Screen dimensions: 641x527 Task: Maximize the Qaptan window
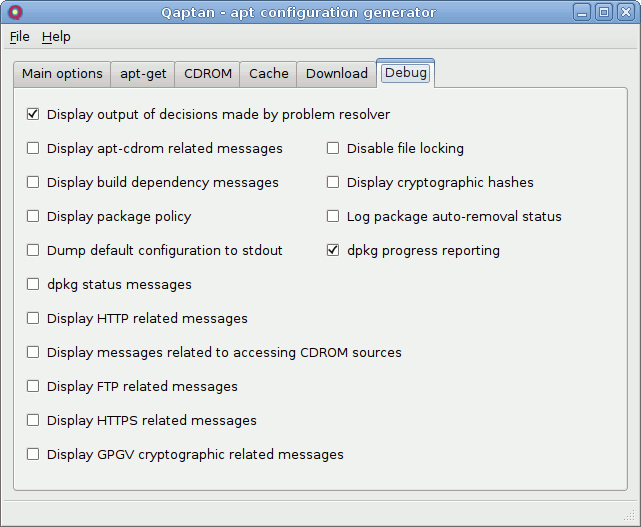pos(604,12)
